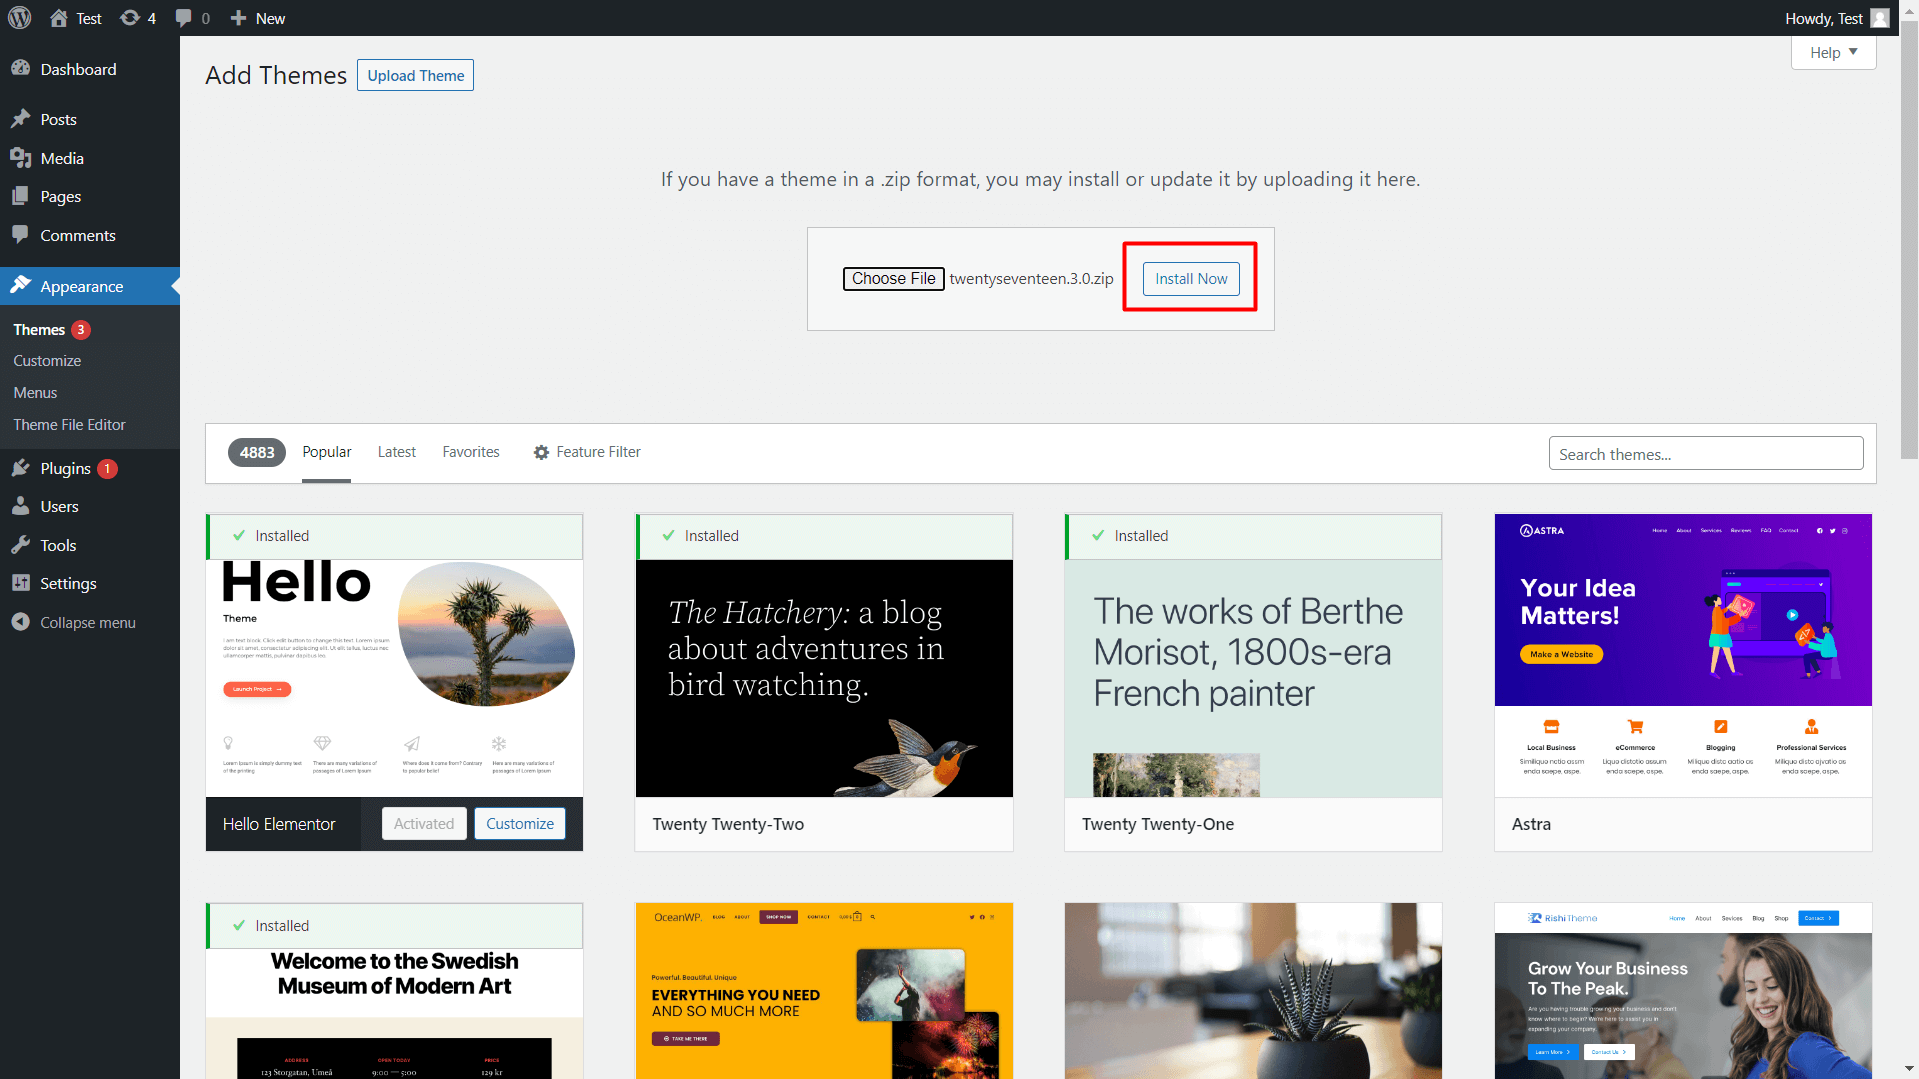Screen dimensions: 1919x1079
Task: Go to Media library menu
Action: point(62,158)
